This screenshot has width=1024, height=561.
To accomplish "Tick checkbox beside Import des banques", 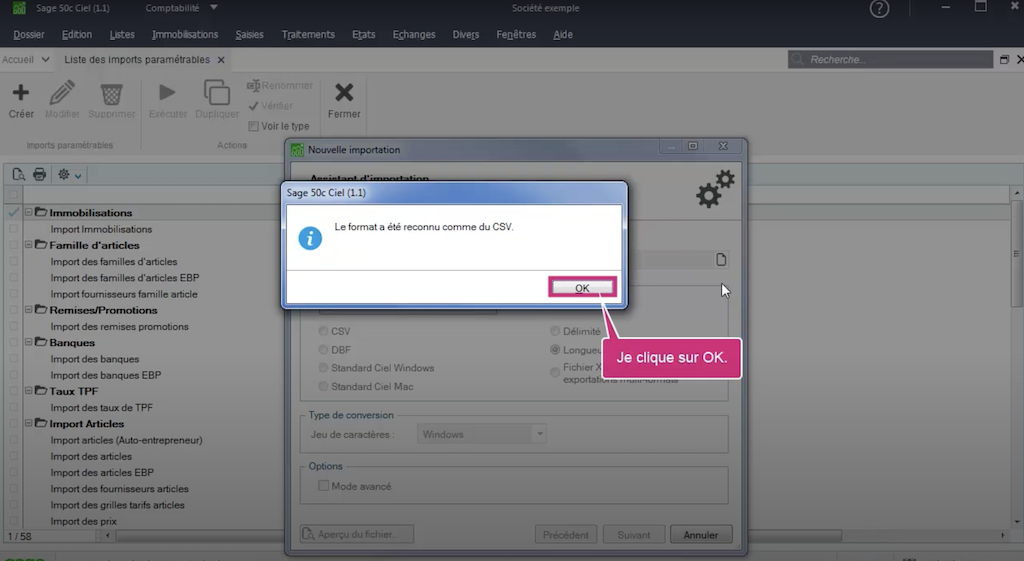I will point(14,359).
